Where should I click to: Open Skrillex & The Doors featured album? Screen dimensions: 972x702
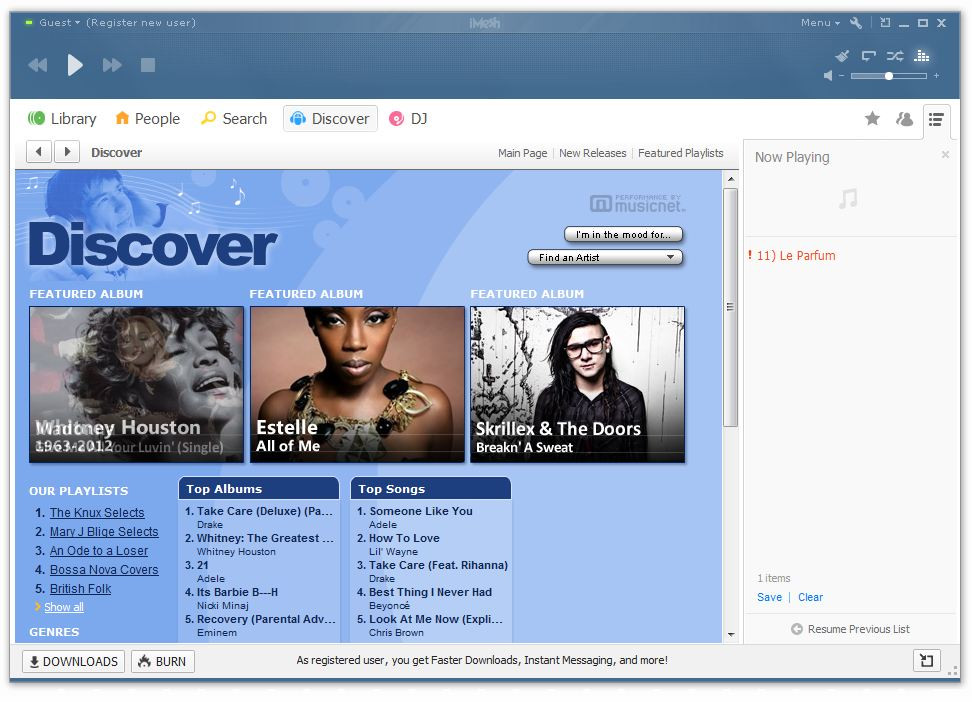(x=578, y=384)
